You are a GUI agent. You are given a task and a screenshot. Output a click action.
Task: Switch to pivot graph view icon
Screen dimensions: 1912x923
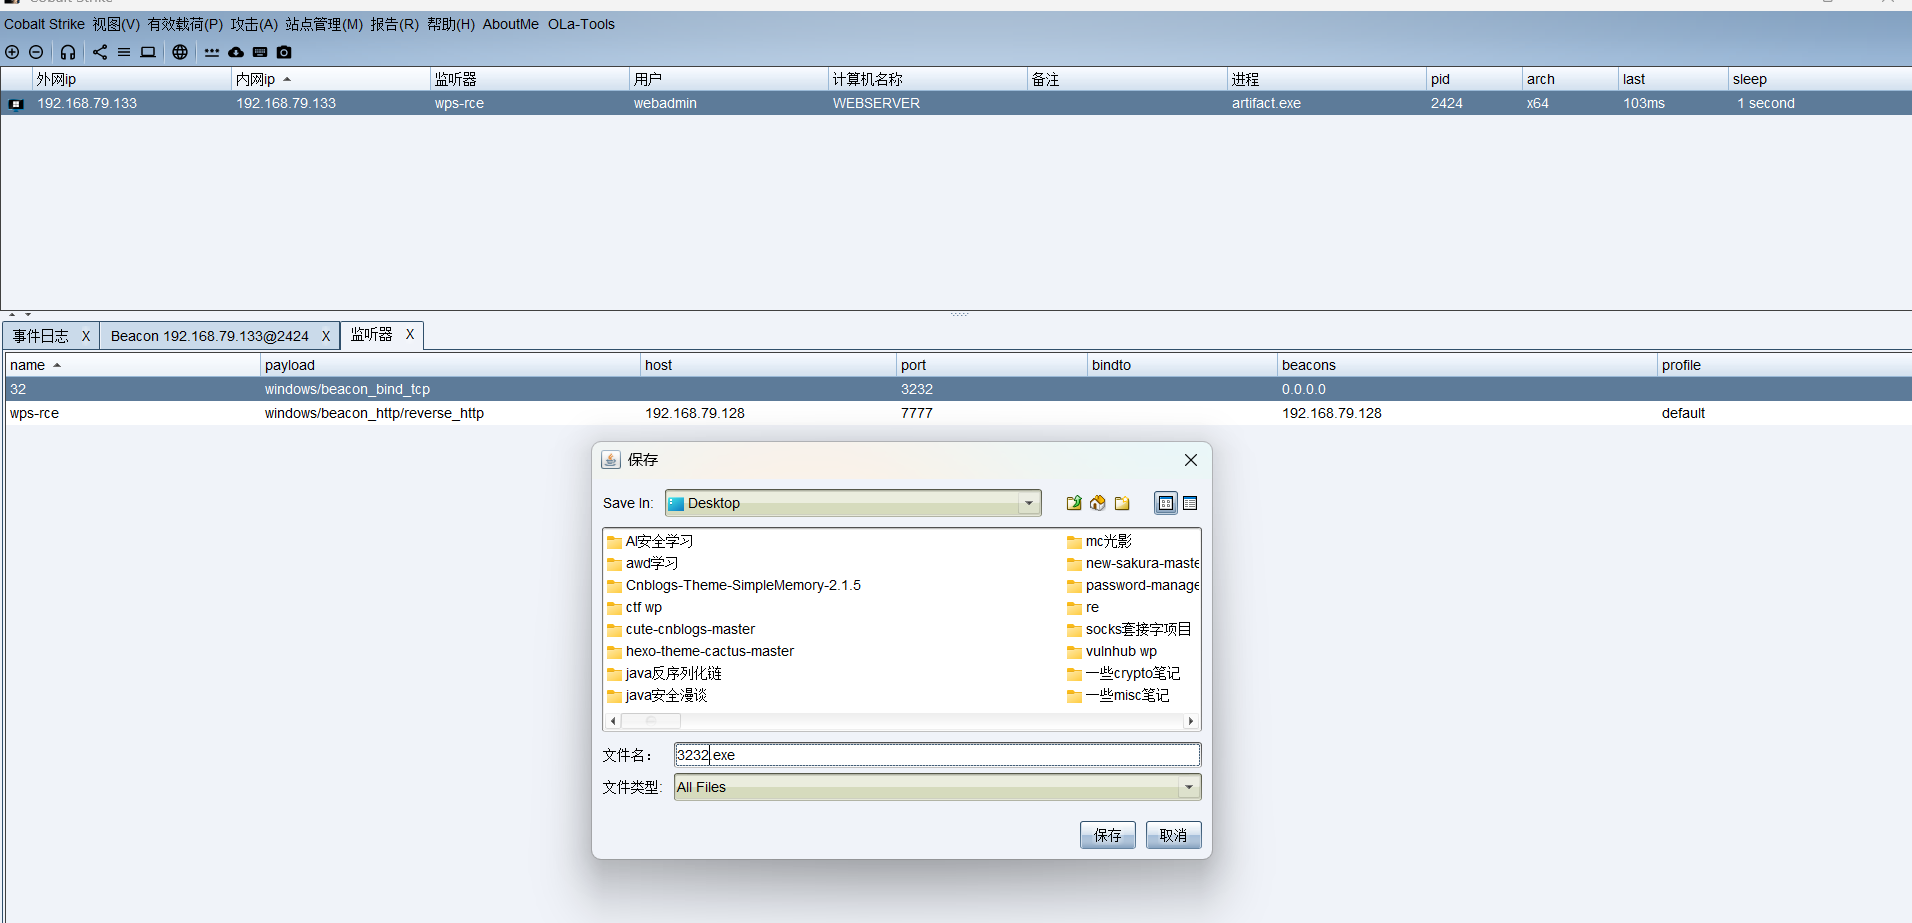pyautogui.click(x=100, y=52)
